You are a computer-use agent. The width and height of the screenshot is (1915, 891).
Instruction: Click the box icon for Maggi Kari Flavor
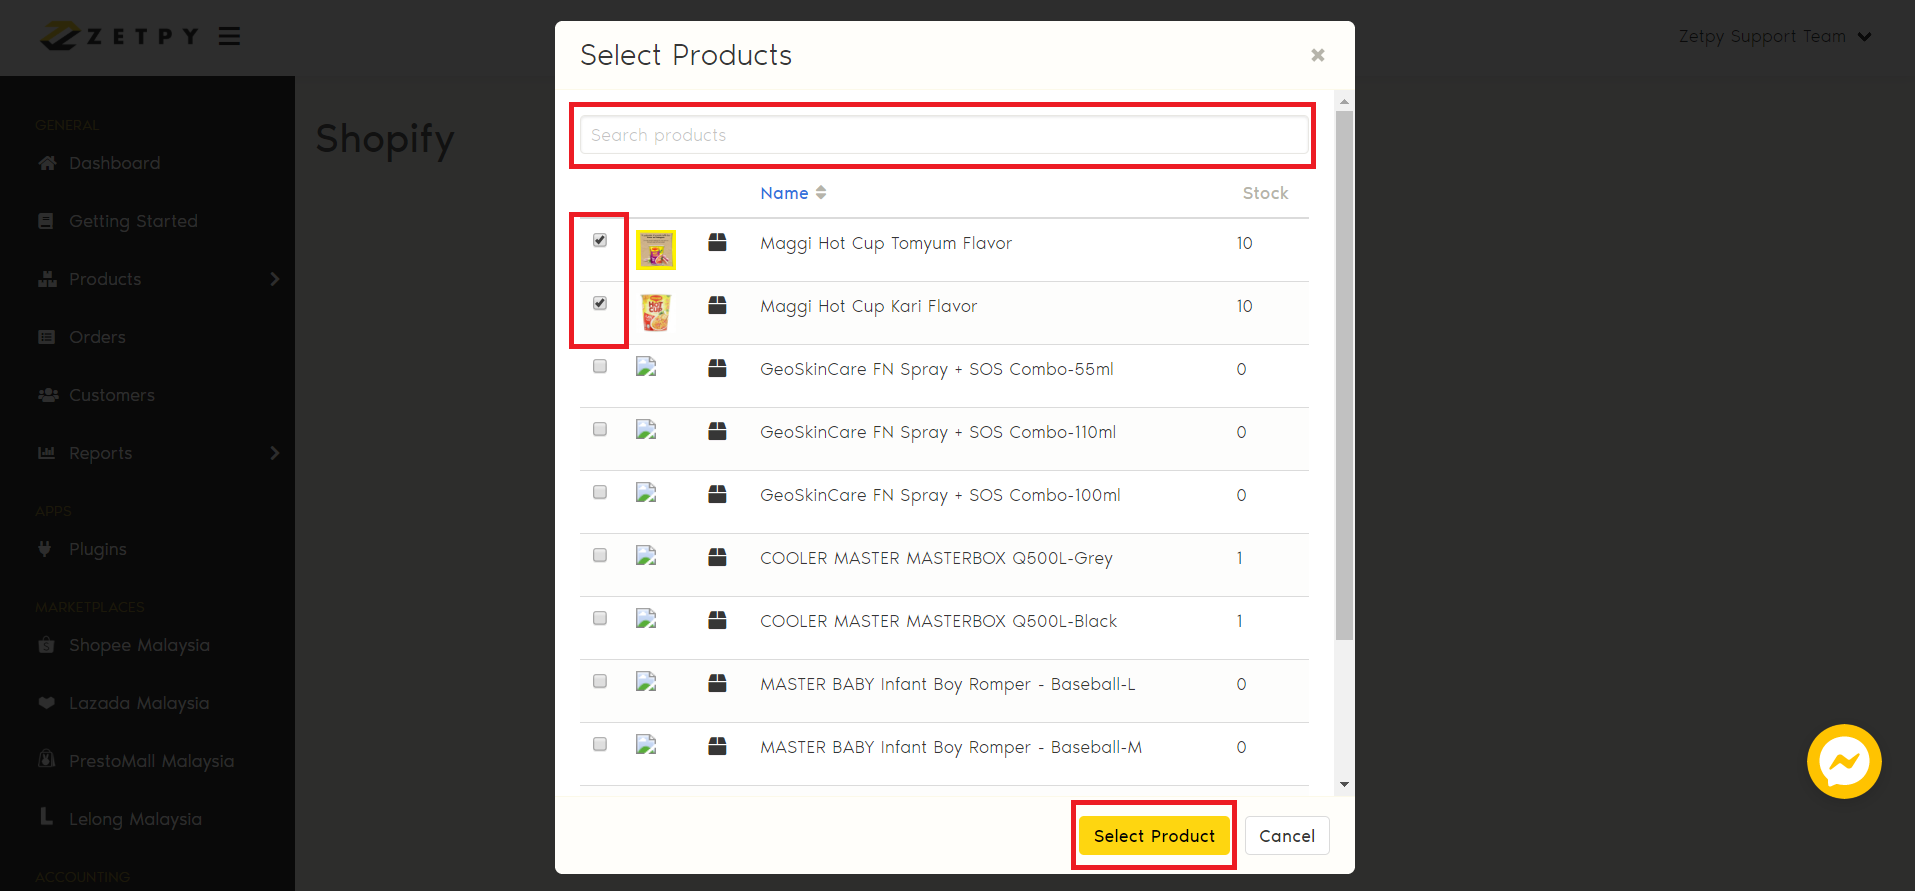[x=717, y=306]
